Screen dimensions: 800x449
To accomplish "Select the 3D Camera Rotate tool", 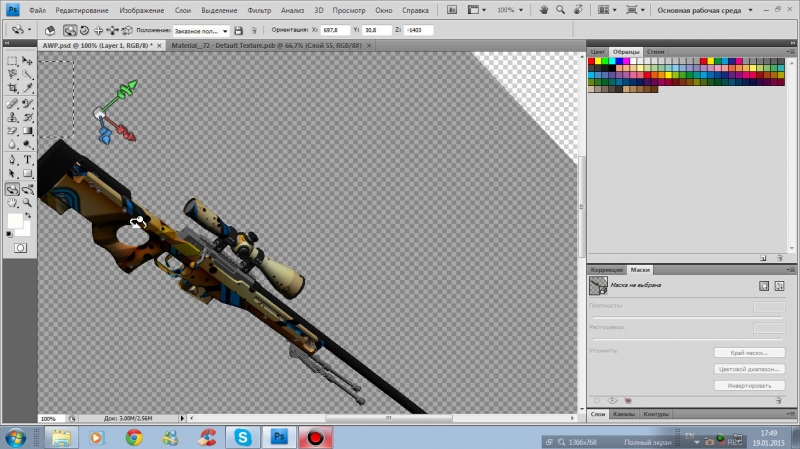I will 28,189.
